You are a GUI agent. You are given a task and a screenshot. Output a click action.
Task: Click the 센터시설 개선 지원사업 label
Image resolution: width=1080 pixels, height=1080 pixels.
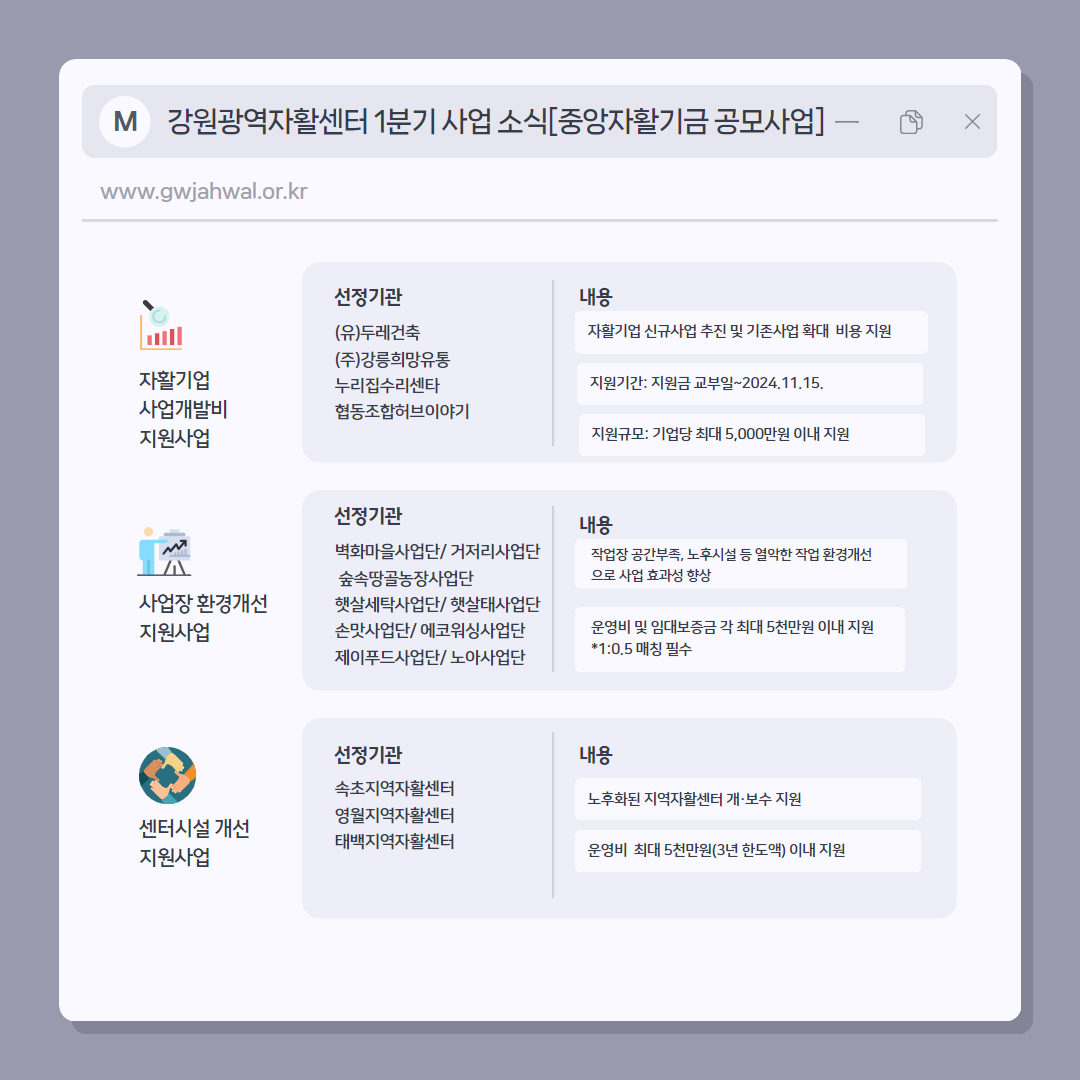point(194,842)
